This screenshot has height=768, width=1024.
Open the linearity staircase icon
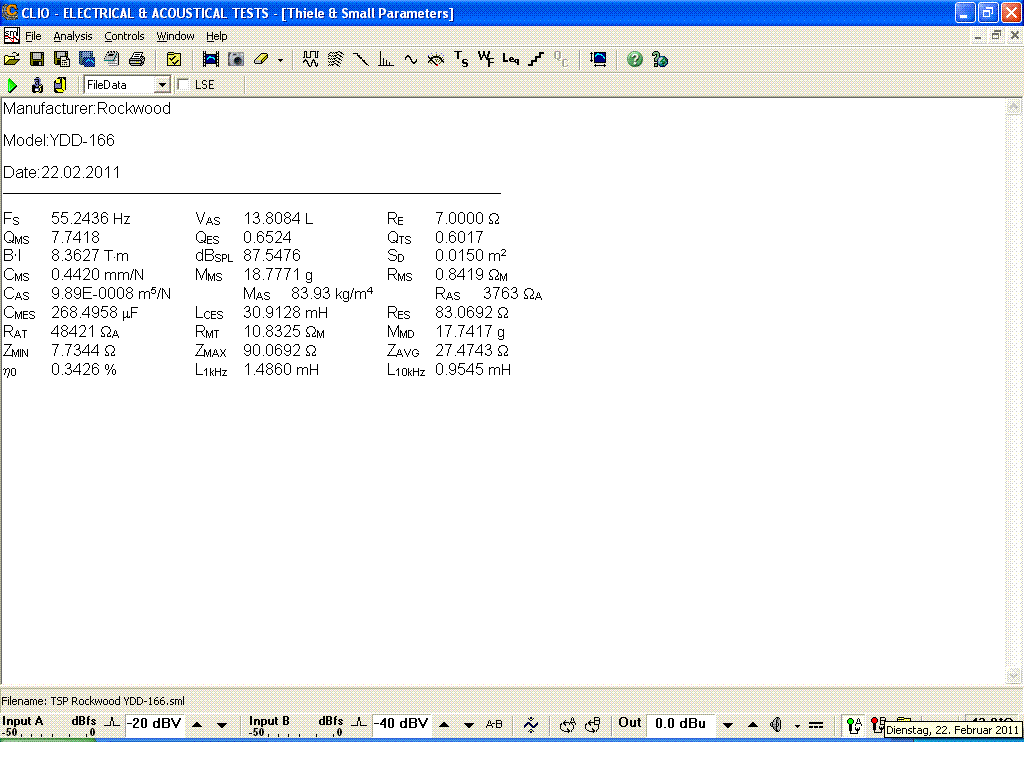[536, 59]
